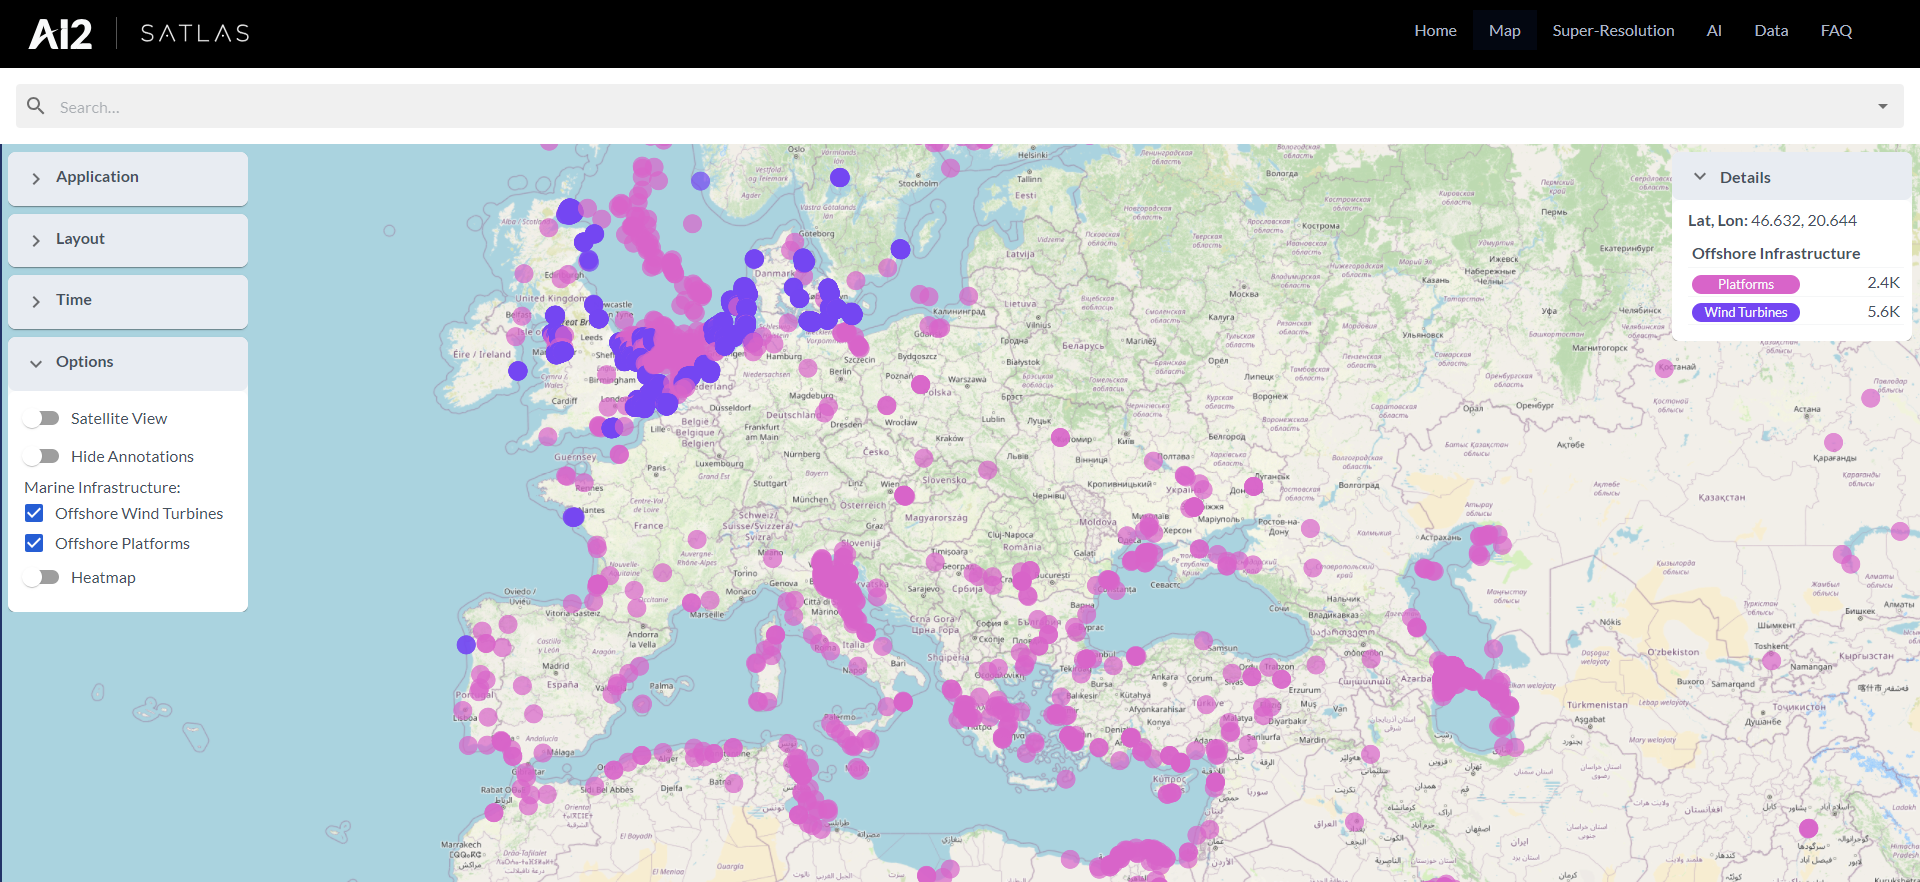Click the search magnifier icon
The width and height of the screenshot is (1920, 882).
click(x=36, y=106)
